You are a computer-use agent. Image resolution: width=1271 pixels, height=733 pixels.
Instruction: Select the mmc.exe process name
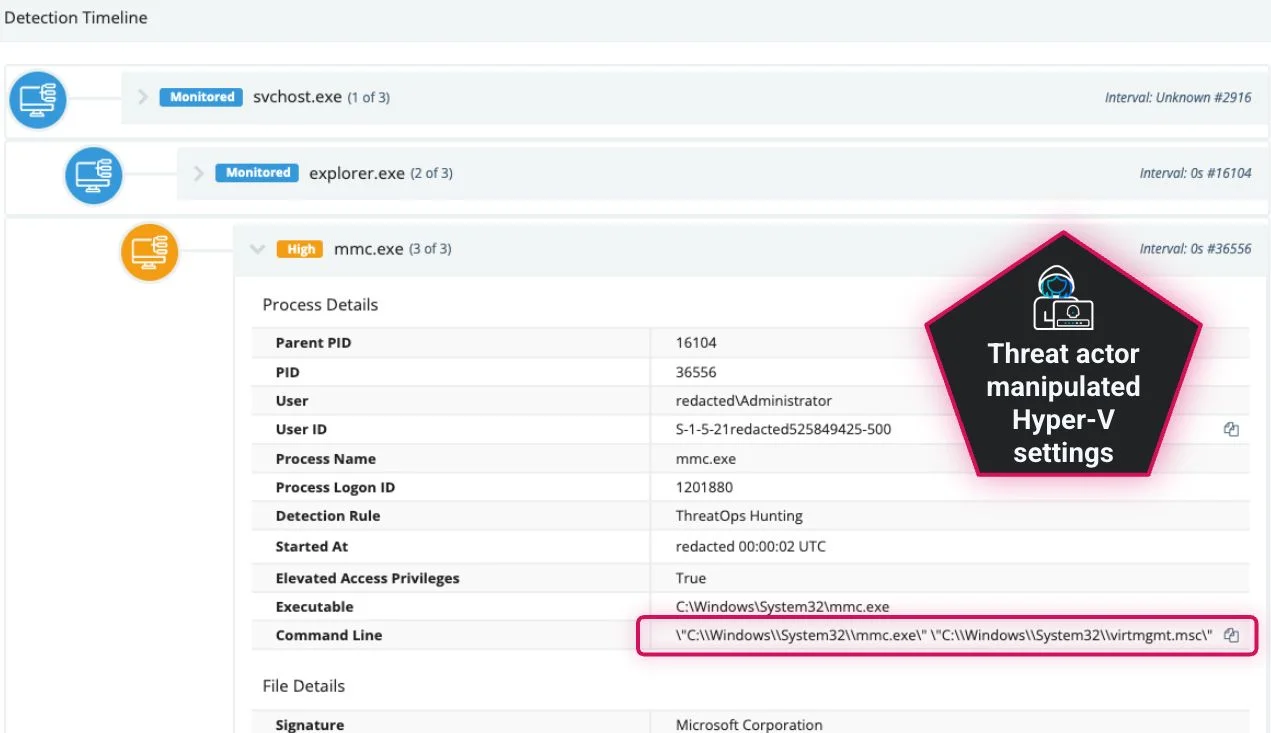tap(368, 249)
